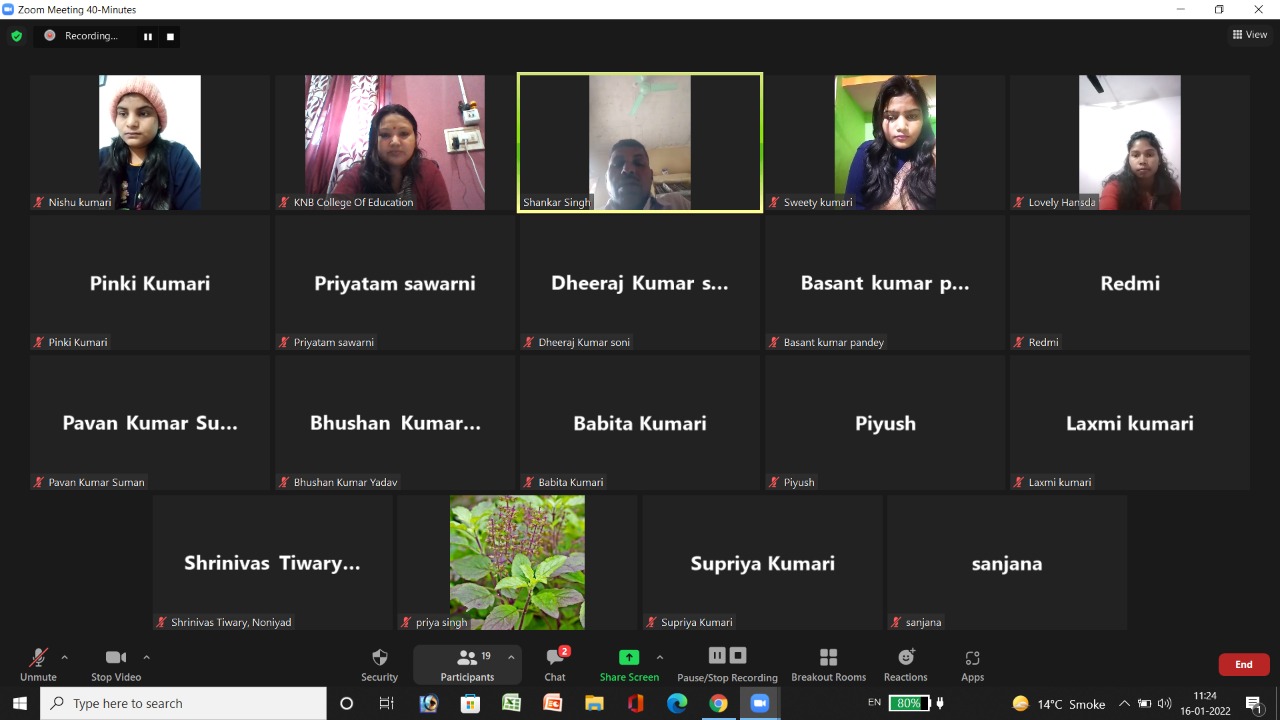Open the weather 14°C Smoke widget
The width and height of the screenshot is (1280, 720).
coord(1058,703)
